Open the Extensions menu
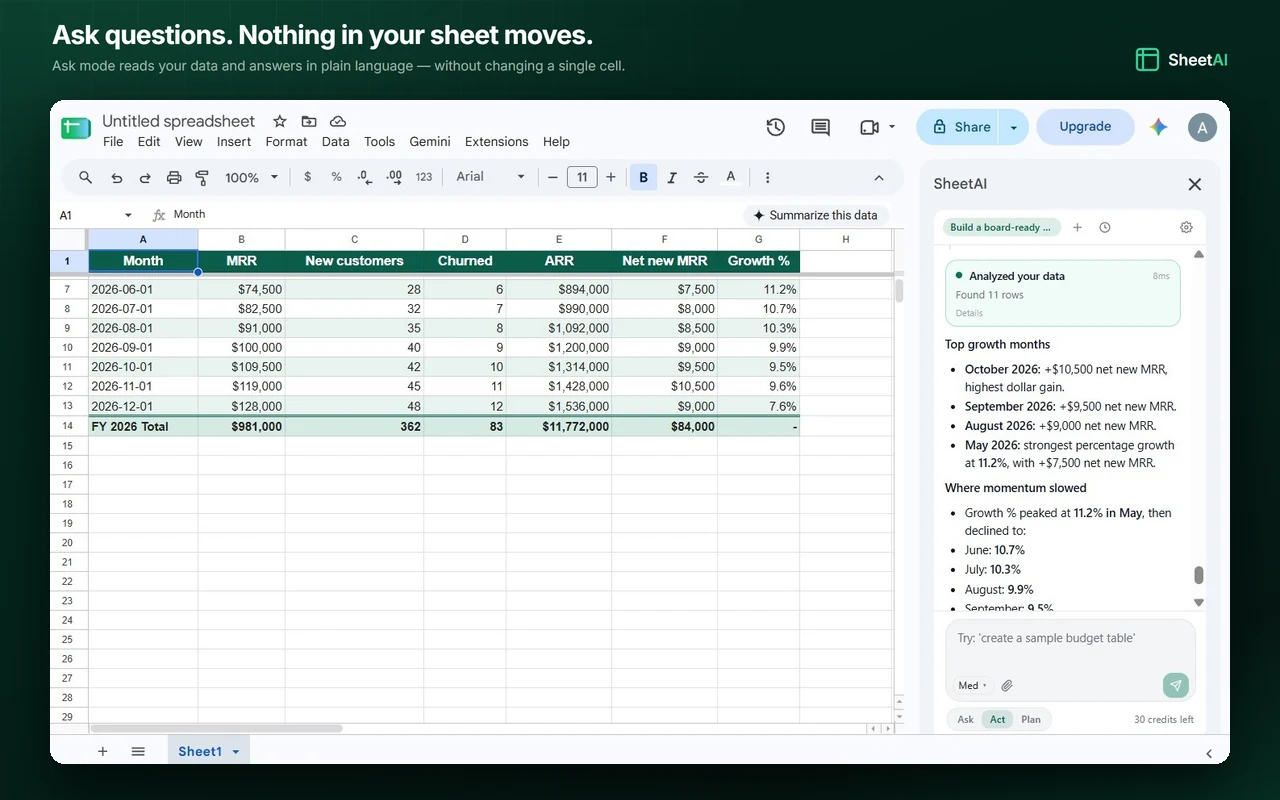This screenshot has height=800, width=1280. [x=496, y=142]
